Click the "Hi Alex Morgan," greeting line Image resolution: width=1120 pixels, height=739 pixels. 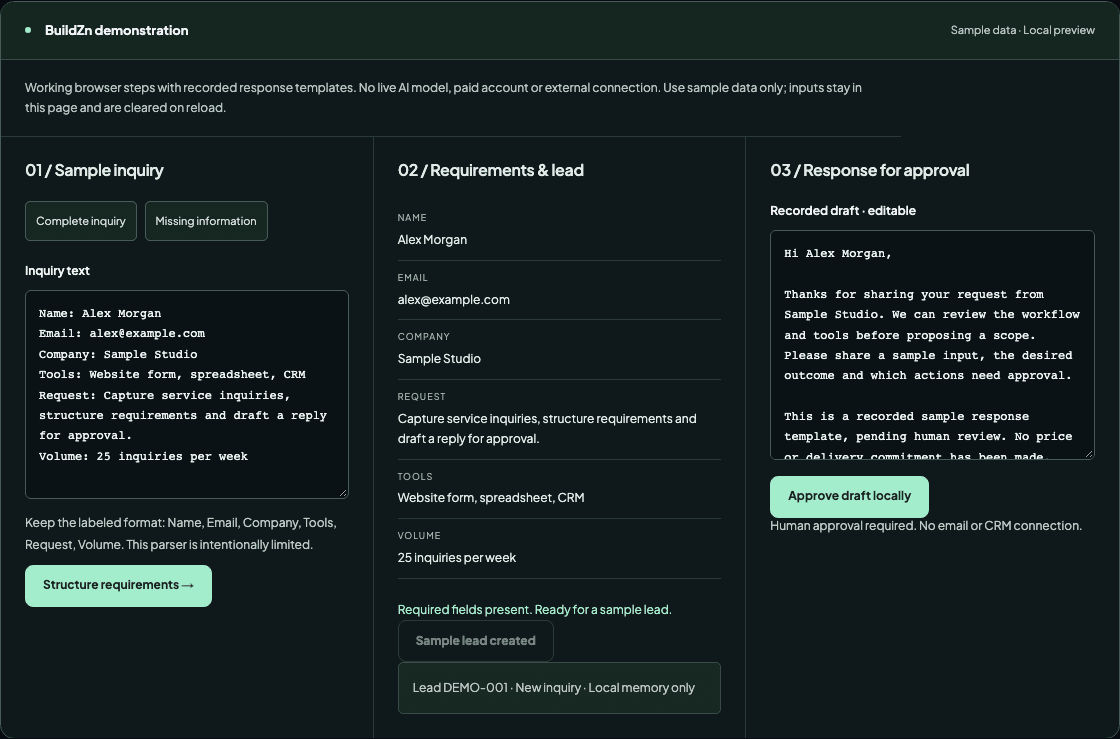[x=838, y=253]
